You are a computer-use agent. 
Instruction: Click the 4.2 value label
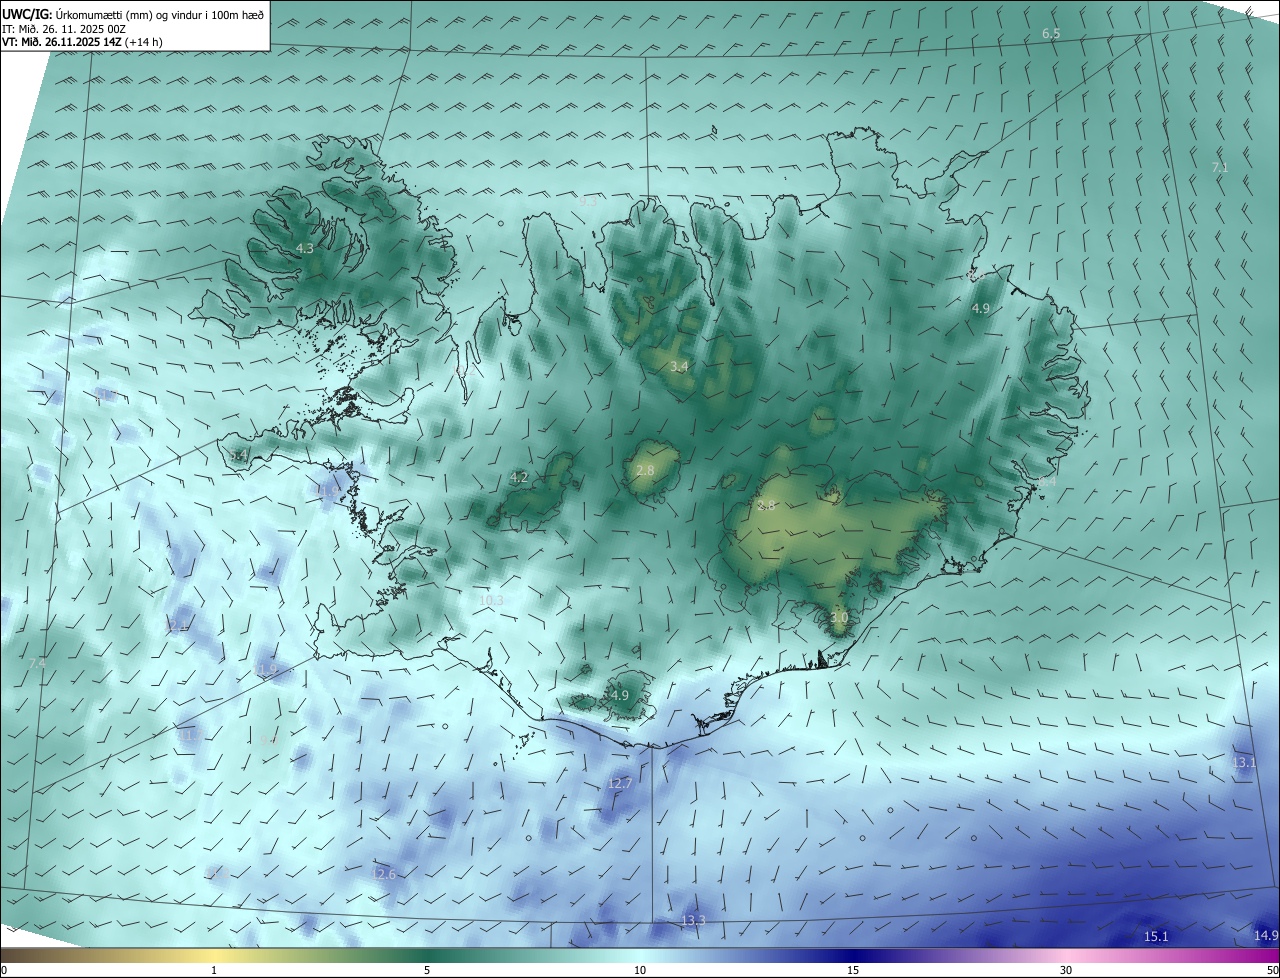coord(519,478)
